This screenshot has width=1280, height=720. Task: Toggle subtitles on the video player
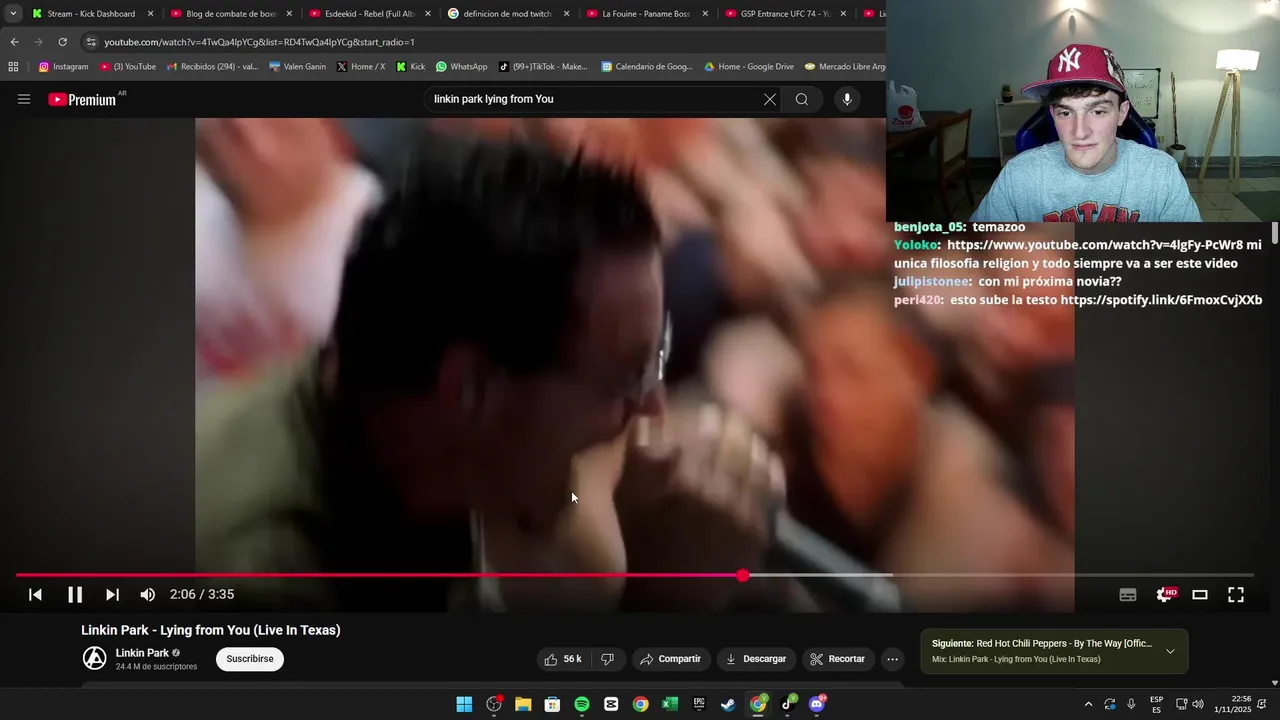tap(1128, 594)
